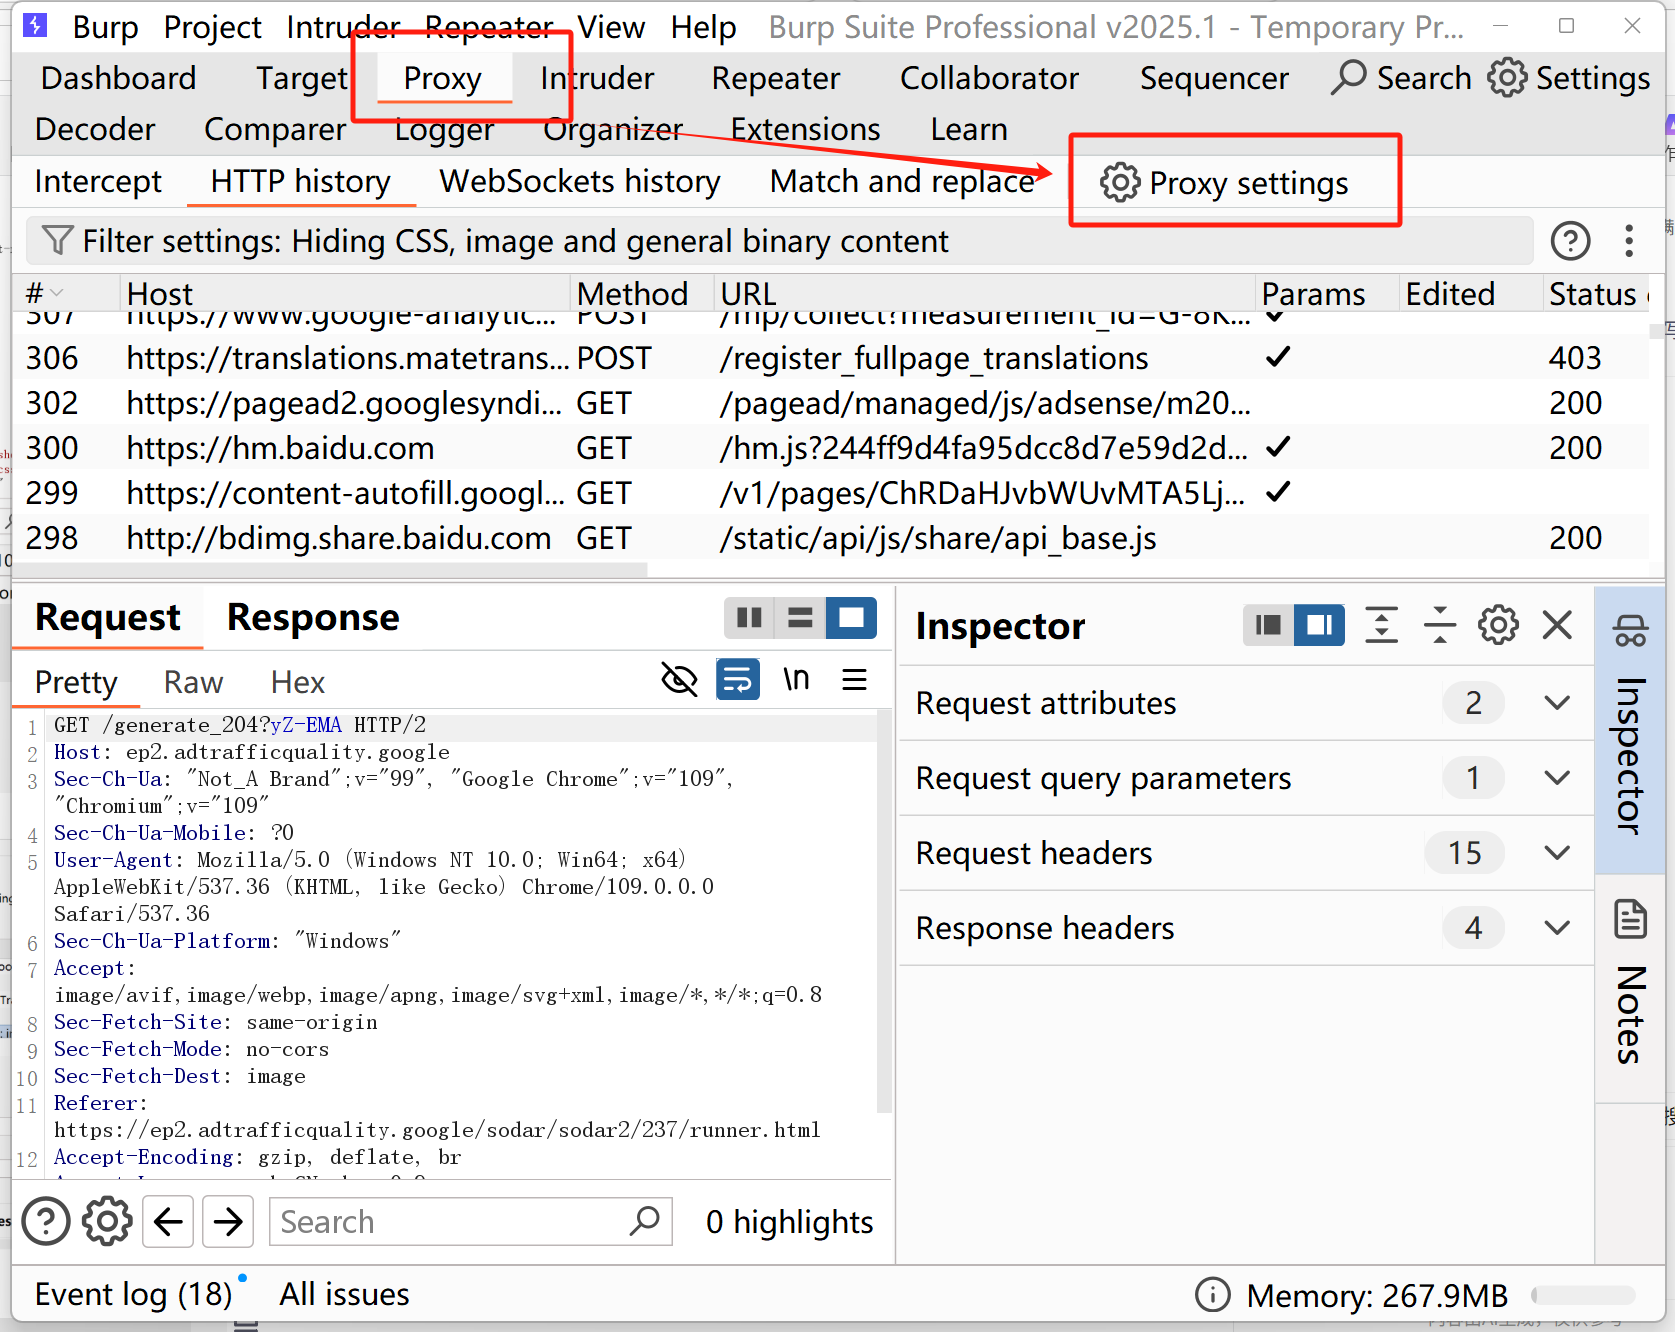Click the memory info icon

(x=1213, y=1295)
